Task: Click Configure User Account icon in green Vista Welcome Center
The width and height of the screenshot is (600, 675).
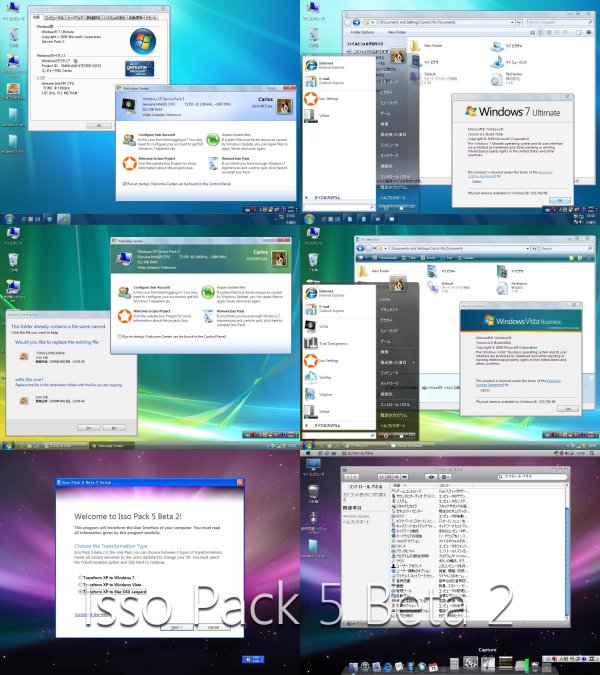Action: [124, 292]
